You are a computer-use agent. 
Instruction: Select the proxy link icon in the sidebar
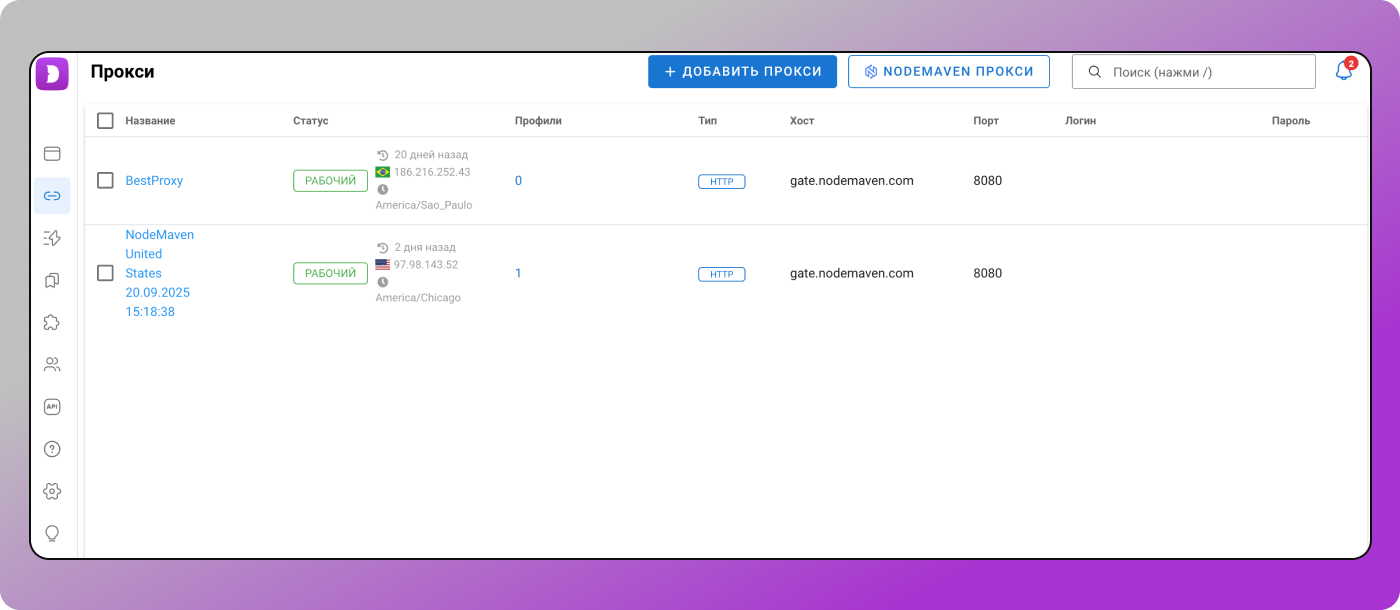pyautogui.click(x=52, y=196)
